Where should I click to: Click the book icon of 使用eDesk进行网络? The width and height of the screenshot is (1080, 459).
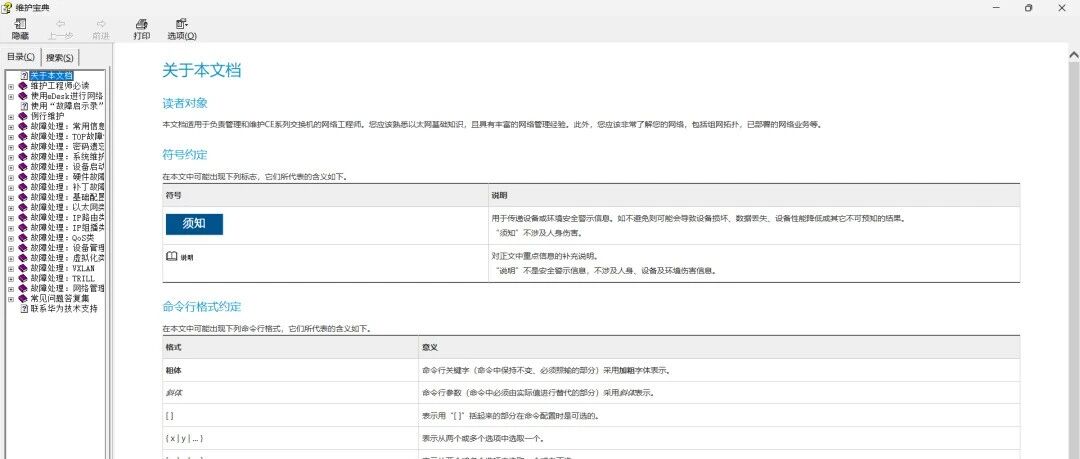pyautogui.click(x=23, y=96)
